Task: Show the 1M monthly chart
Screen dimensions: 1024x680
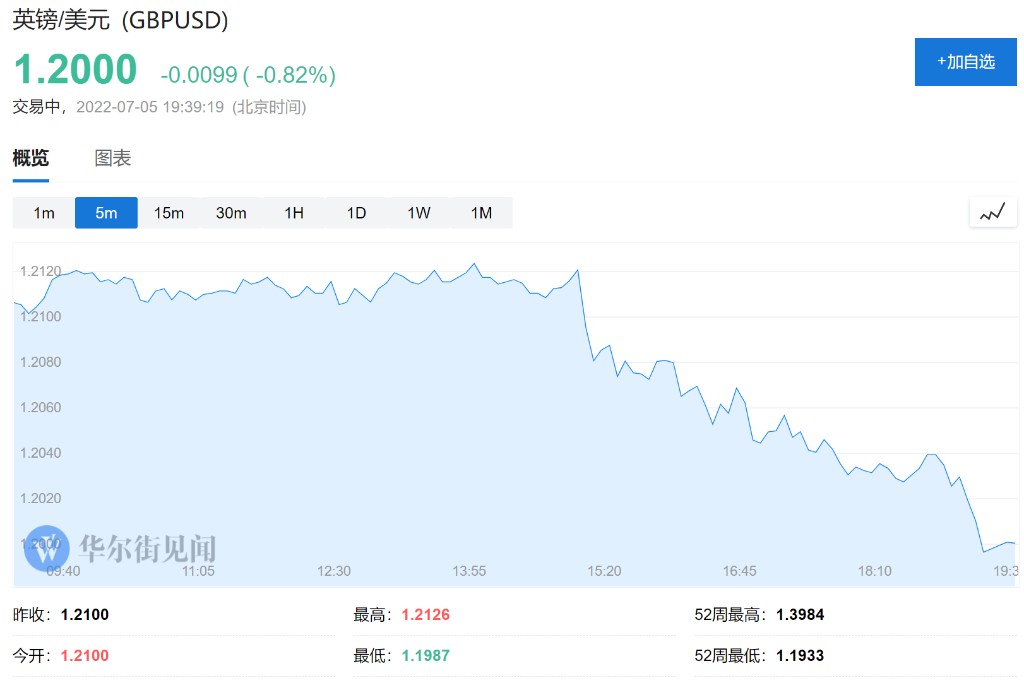Action: pos(481,212)
